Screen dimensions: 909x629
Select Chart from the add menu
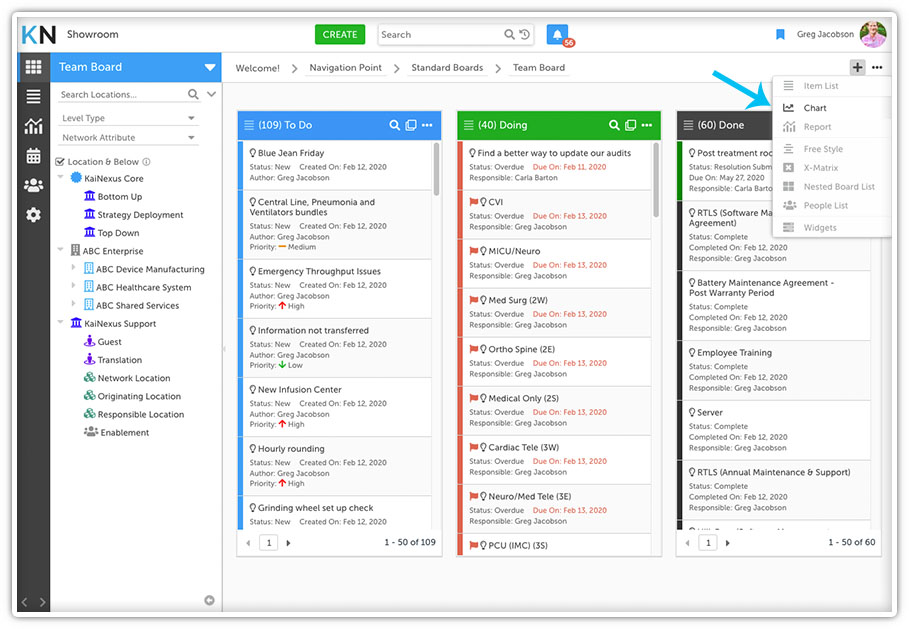832,108
